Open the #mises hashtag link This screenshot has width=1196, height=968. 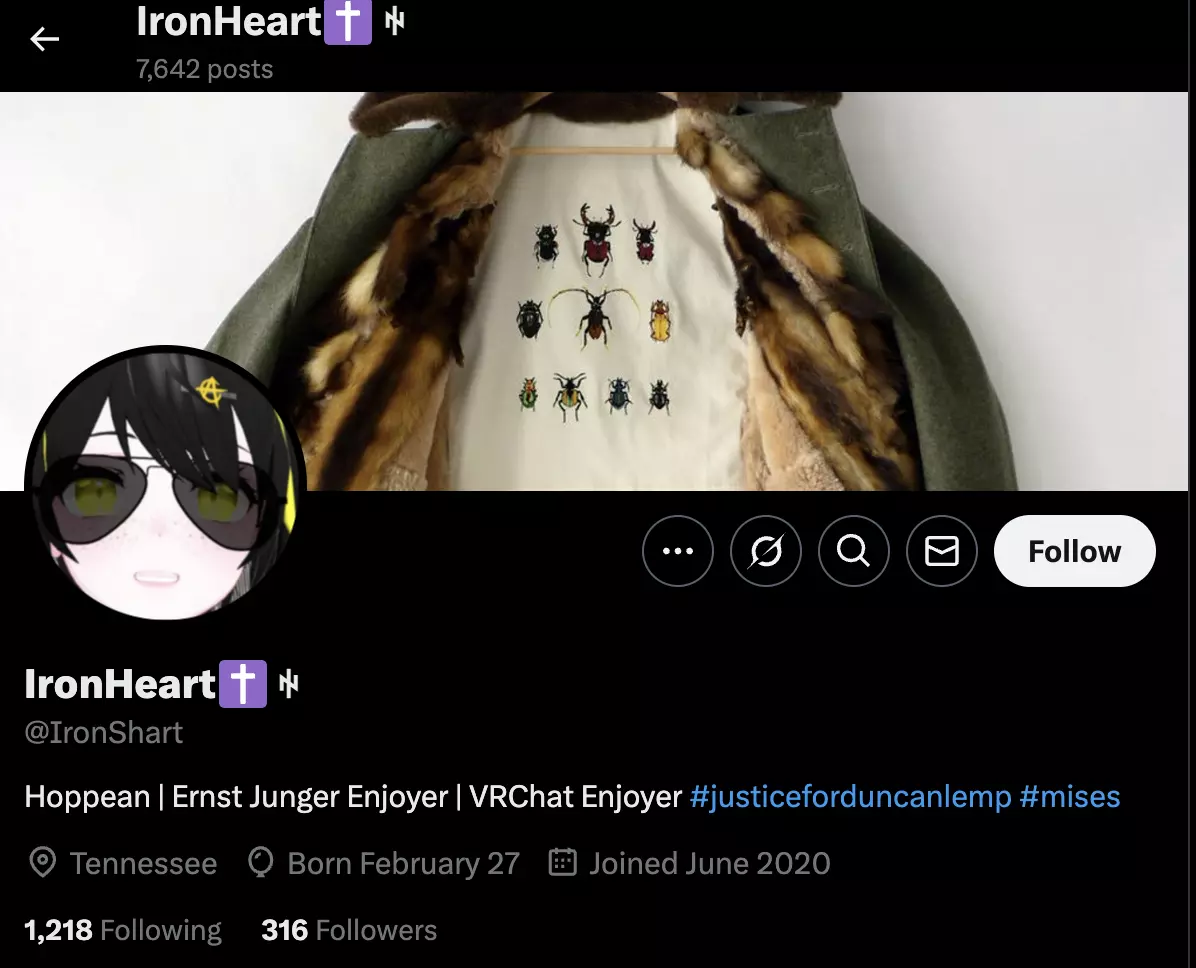pos(1069,797)
